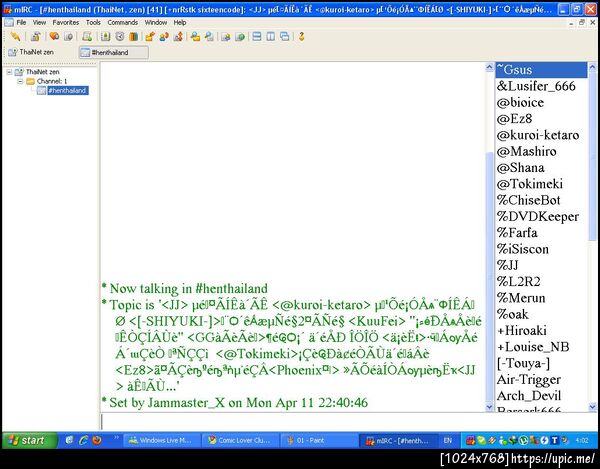
Task: Click the nick list scrollbar up arrow
Action: point(592,67)
